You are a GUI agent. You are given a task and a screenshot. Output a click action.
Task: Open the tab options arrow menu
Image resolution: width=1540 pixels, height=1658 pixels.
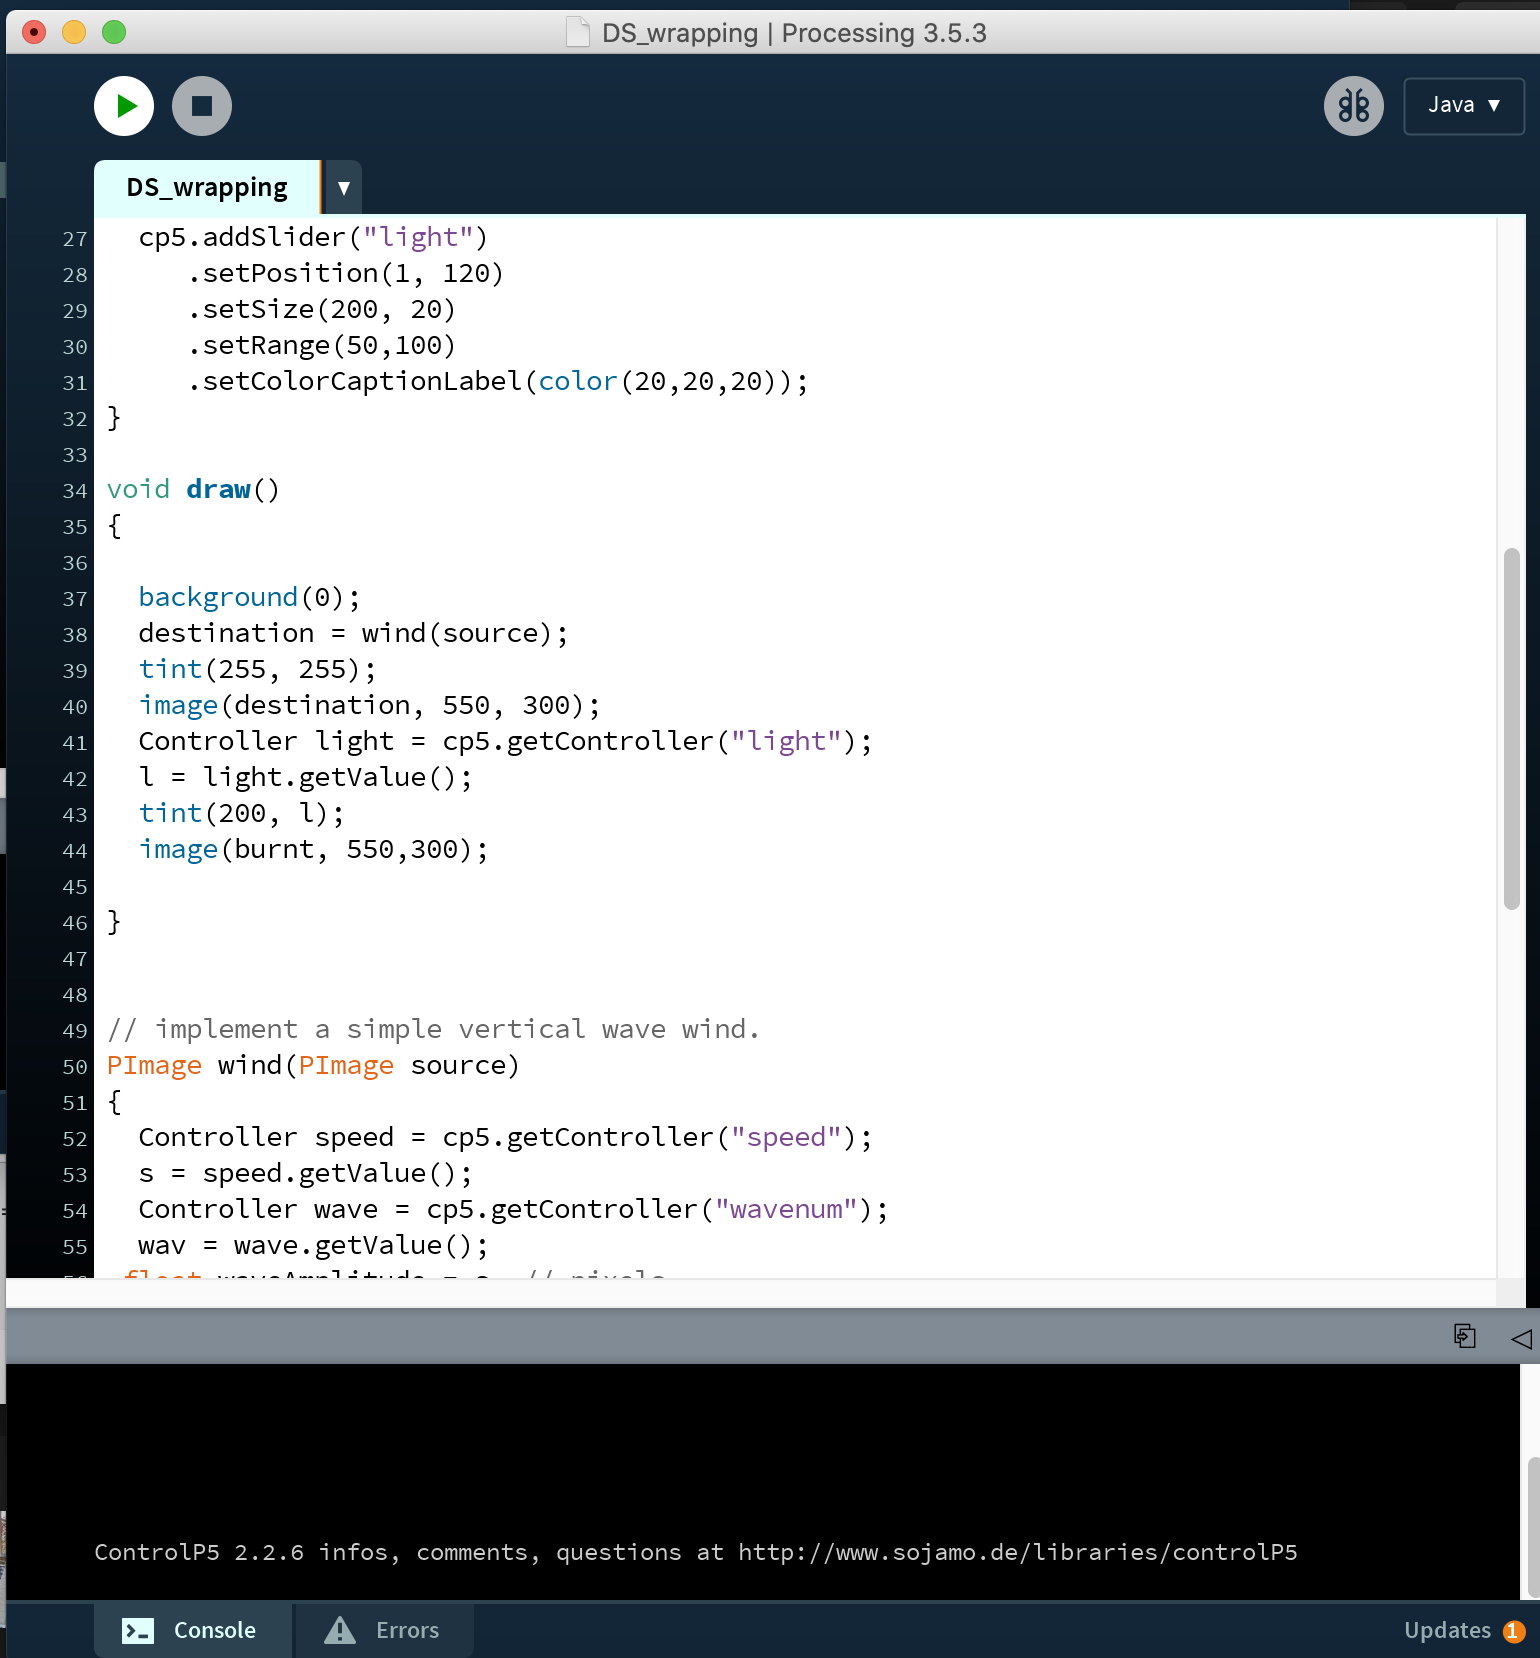[343, 187]
